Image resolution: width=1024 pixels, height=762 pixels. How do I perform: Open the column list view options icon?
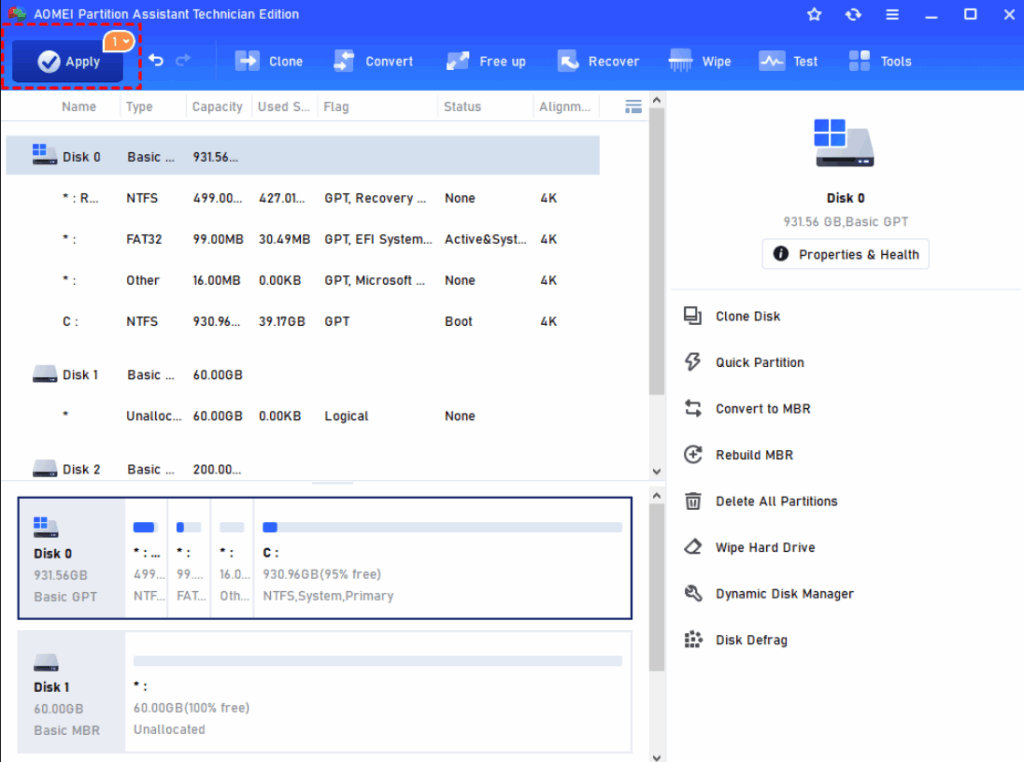tap(633, 106)
